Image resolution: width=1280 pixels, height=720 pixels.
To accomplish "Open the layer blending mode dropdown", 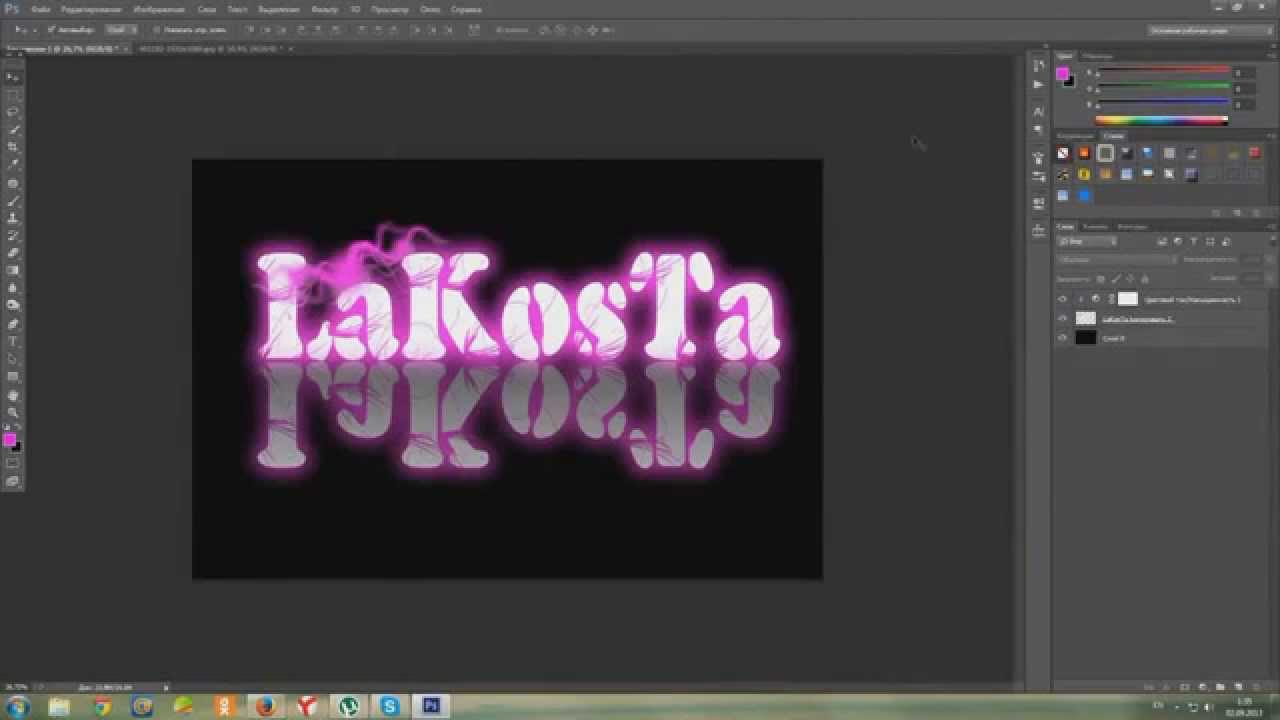I will 1117,260.
